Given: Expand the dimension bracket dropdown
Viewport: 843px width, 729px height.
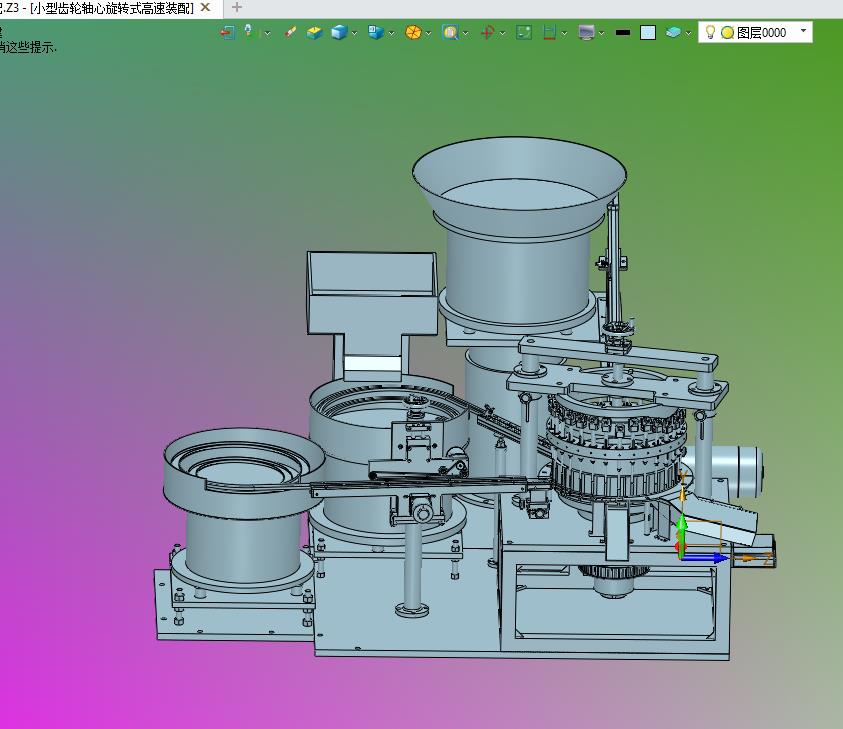Looking at the screenshot, I should 565,33.
